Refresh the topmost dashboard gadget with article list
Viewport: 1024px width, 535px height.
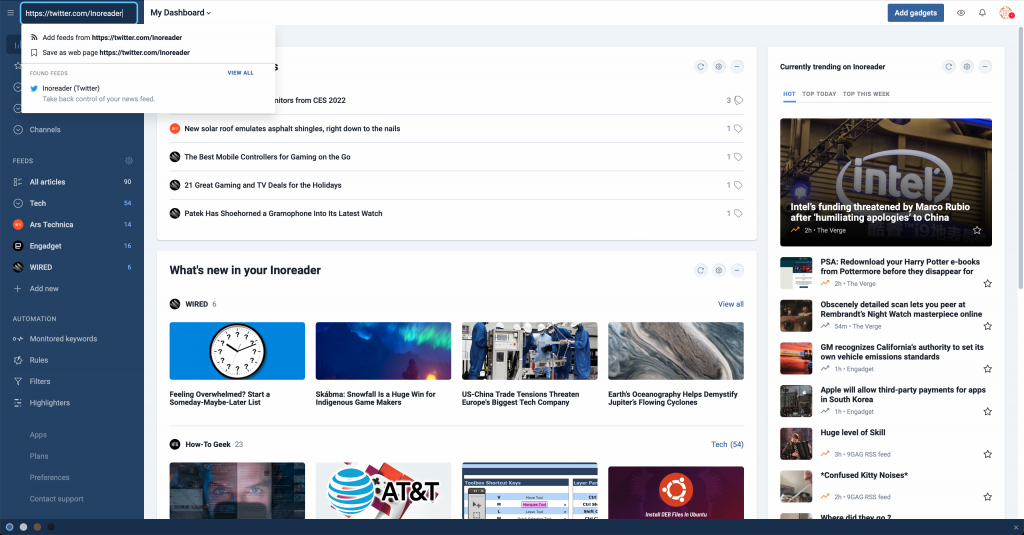[x=701, y=67]
